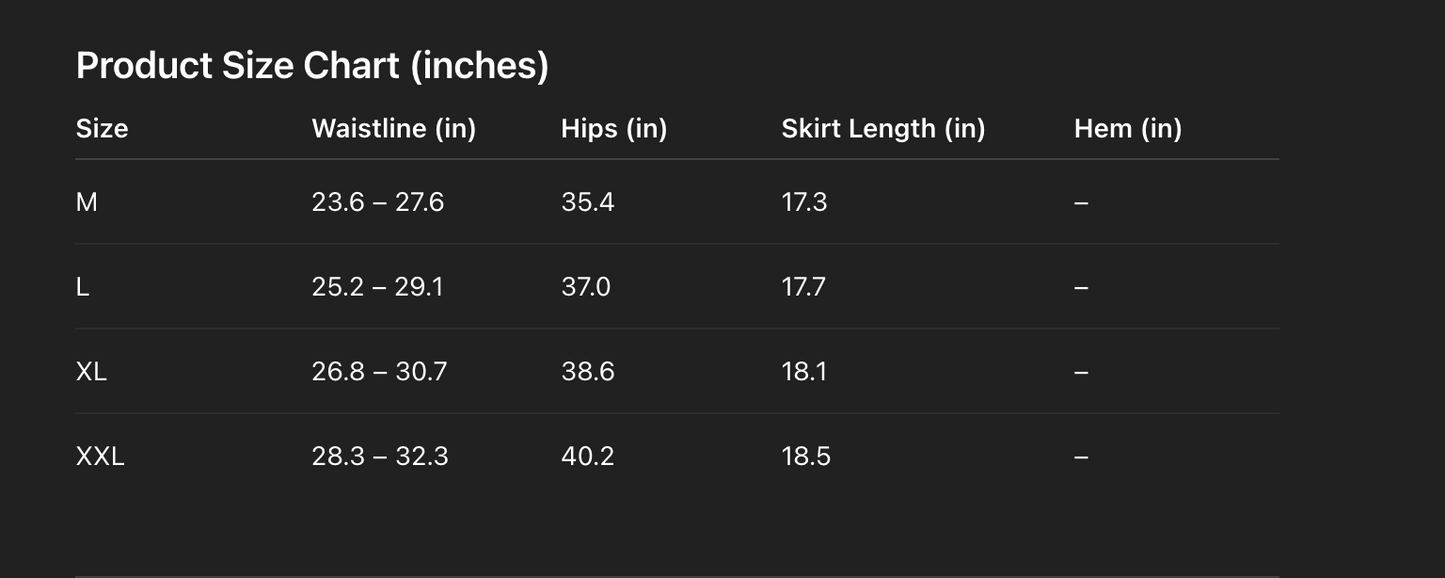
Task: Select the skirt length value 18.5
Action: pyautogui.click(x=805, y=457)
